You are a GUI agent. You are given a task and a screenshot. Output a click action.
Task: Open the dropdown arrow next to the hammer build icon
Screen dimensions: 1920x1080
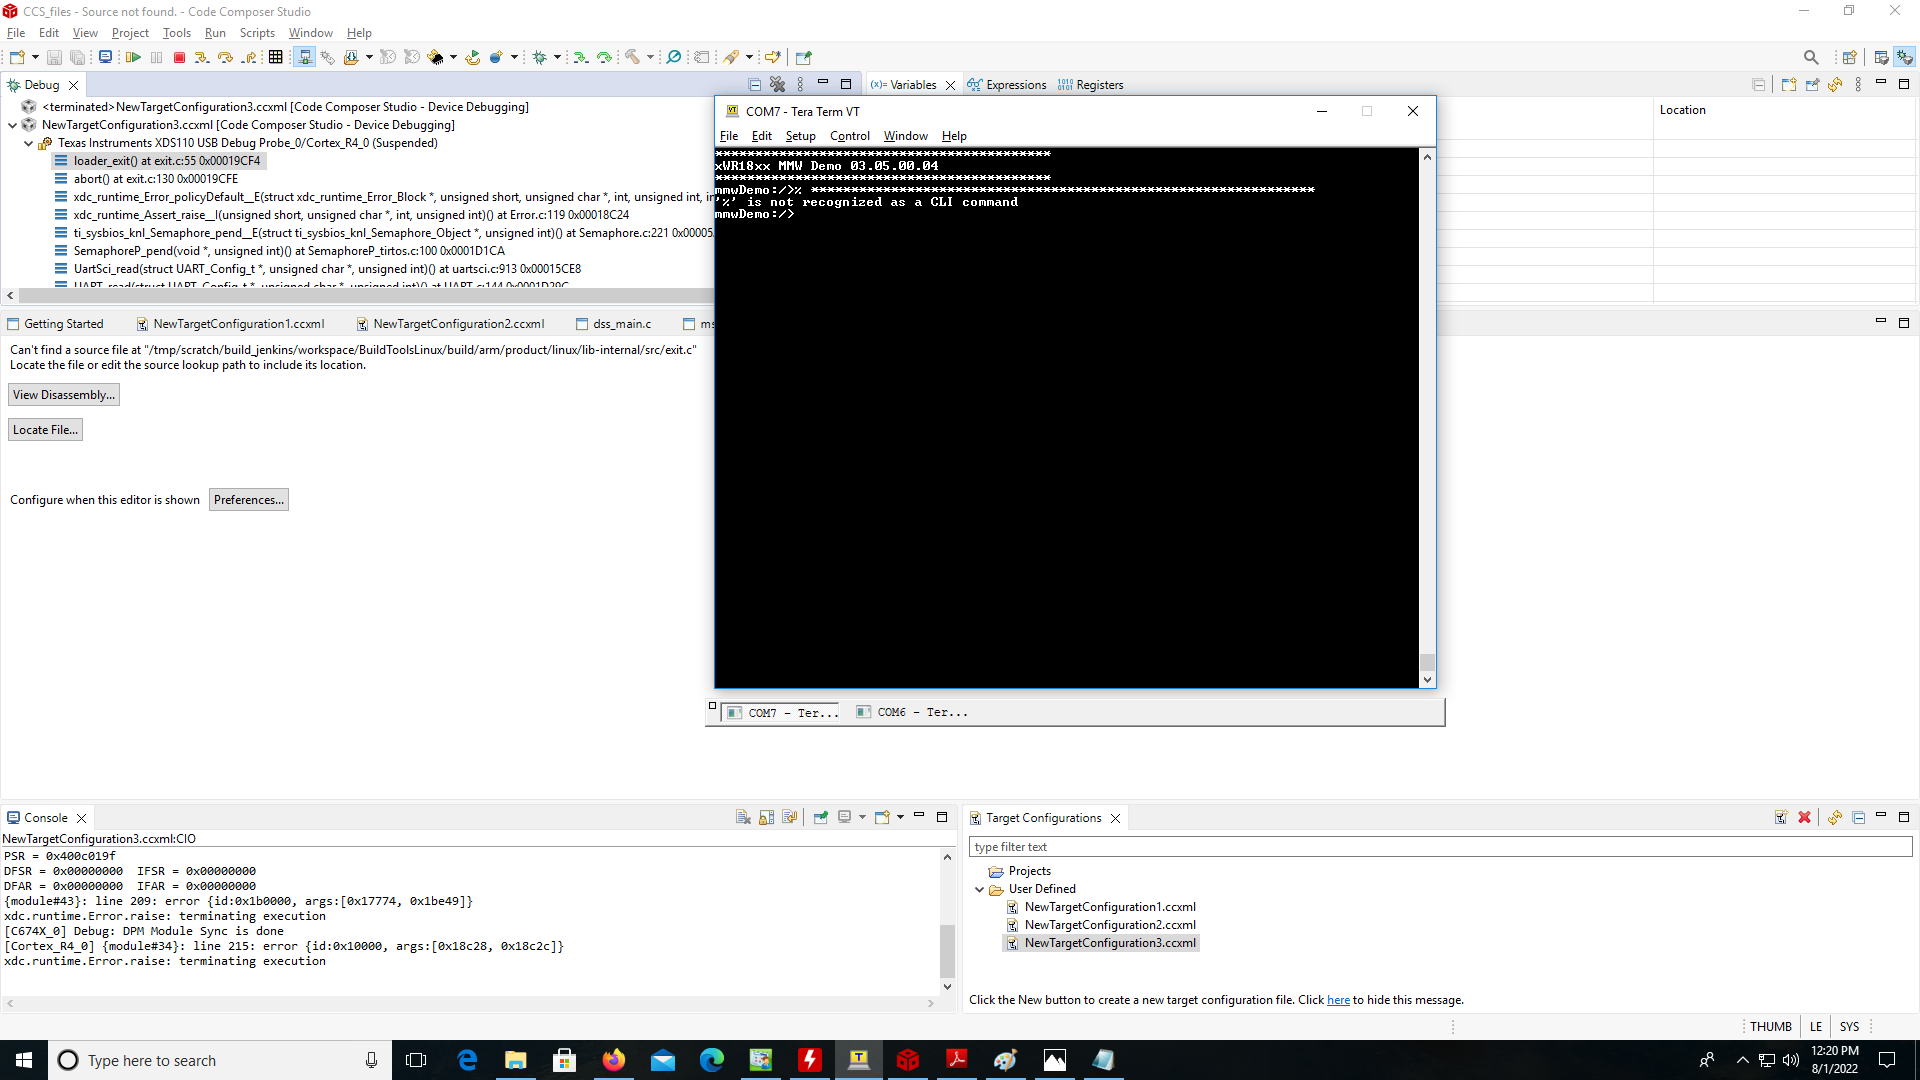650,58
